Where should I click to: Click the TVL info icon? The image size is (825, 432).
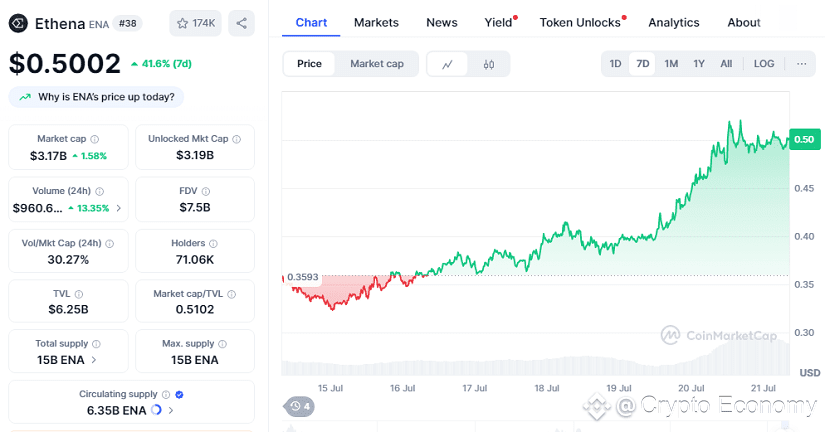tap(79, 294)
